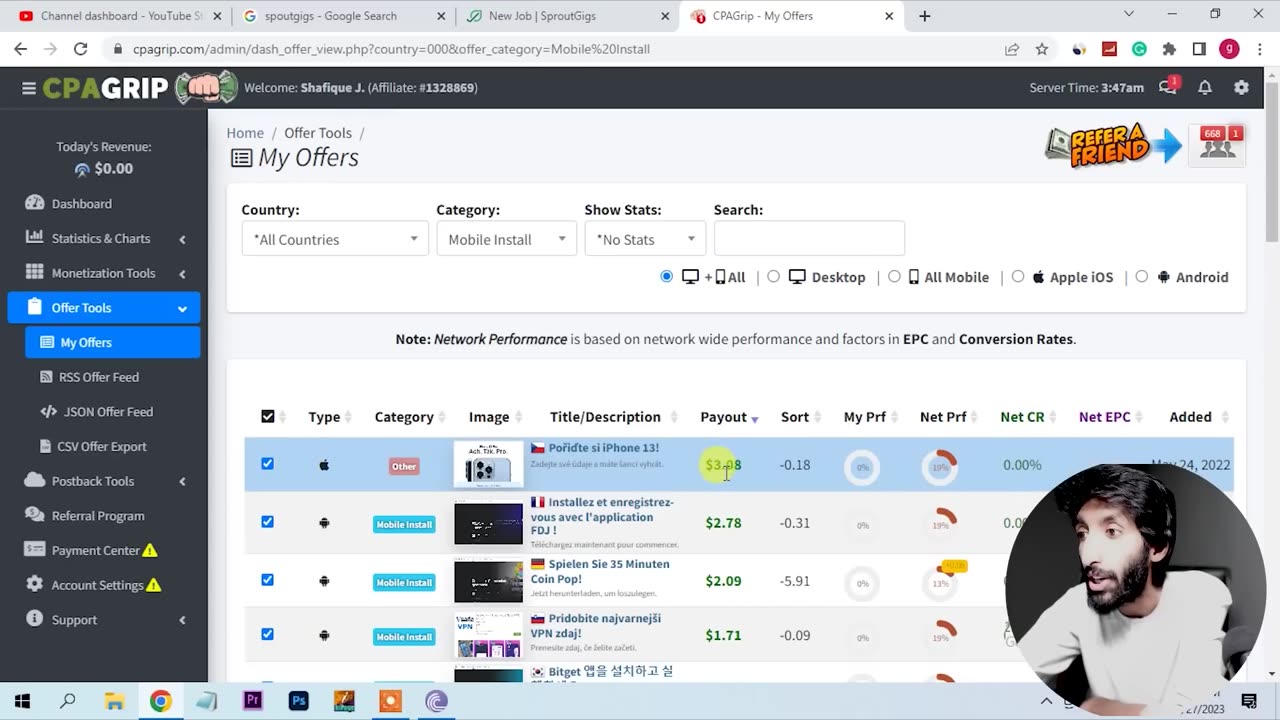Screen dimensions: 1280x720
Task: Expand Monetization Tools in sidebar
Action: pos(104,273)
